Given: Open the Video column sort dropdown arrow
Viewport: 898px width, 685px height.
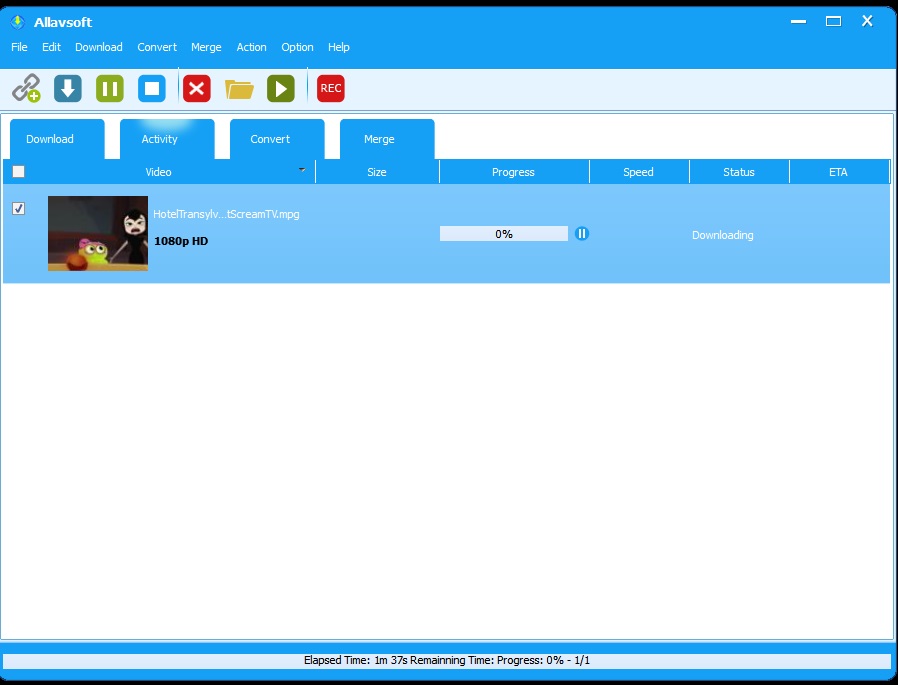Looking at the screenshot, I should click(x=302, y=170).
